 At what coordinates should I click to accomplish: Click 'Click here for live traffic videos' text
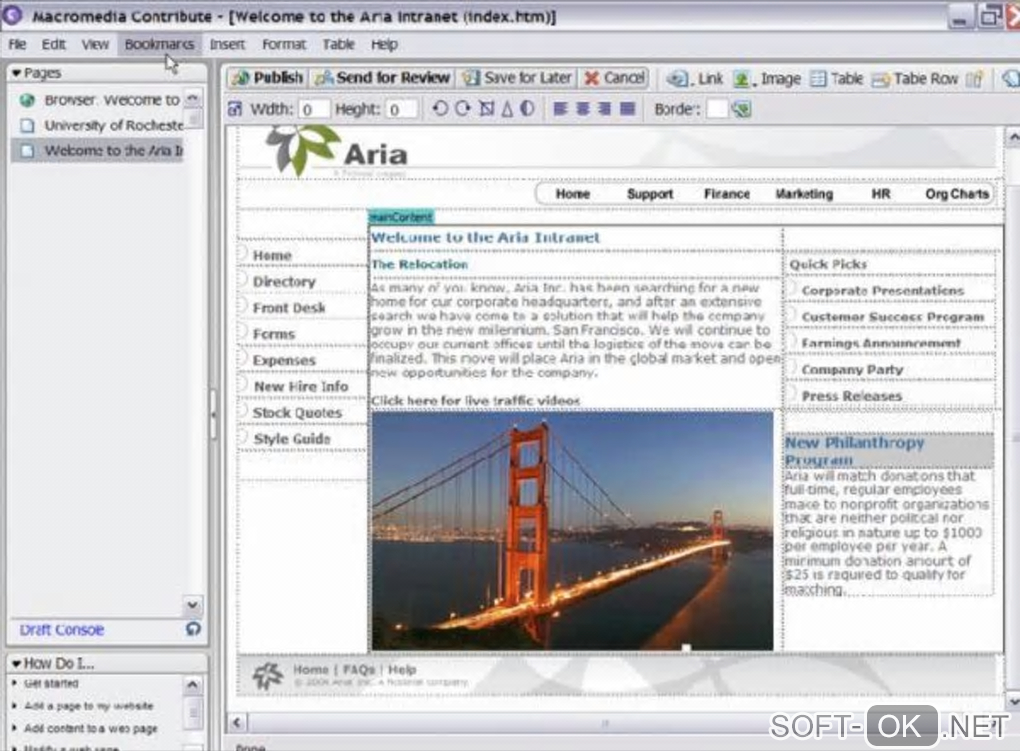(x=476, y=401)
